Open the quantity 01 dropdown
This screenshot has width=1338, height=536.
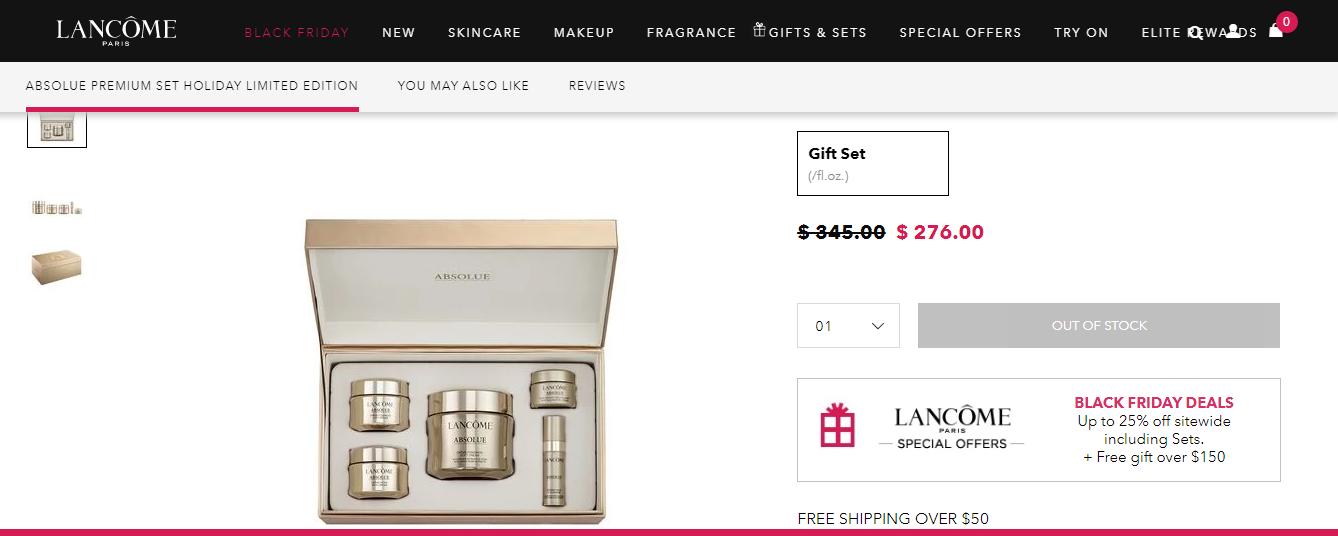pyautogui.click(x=848, y=326)
